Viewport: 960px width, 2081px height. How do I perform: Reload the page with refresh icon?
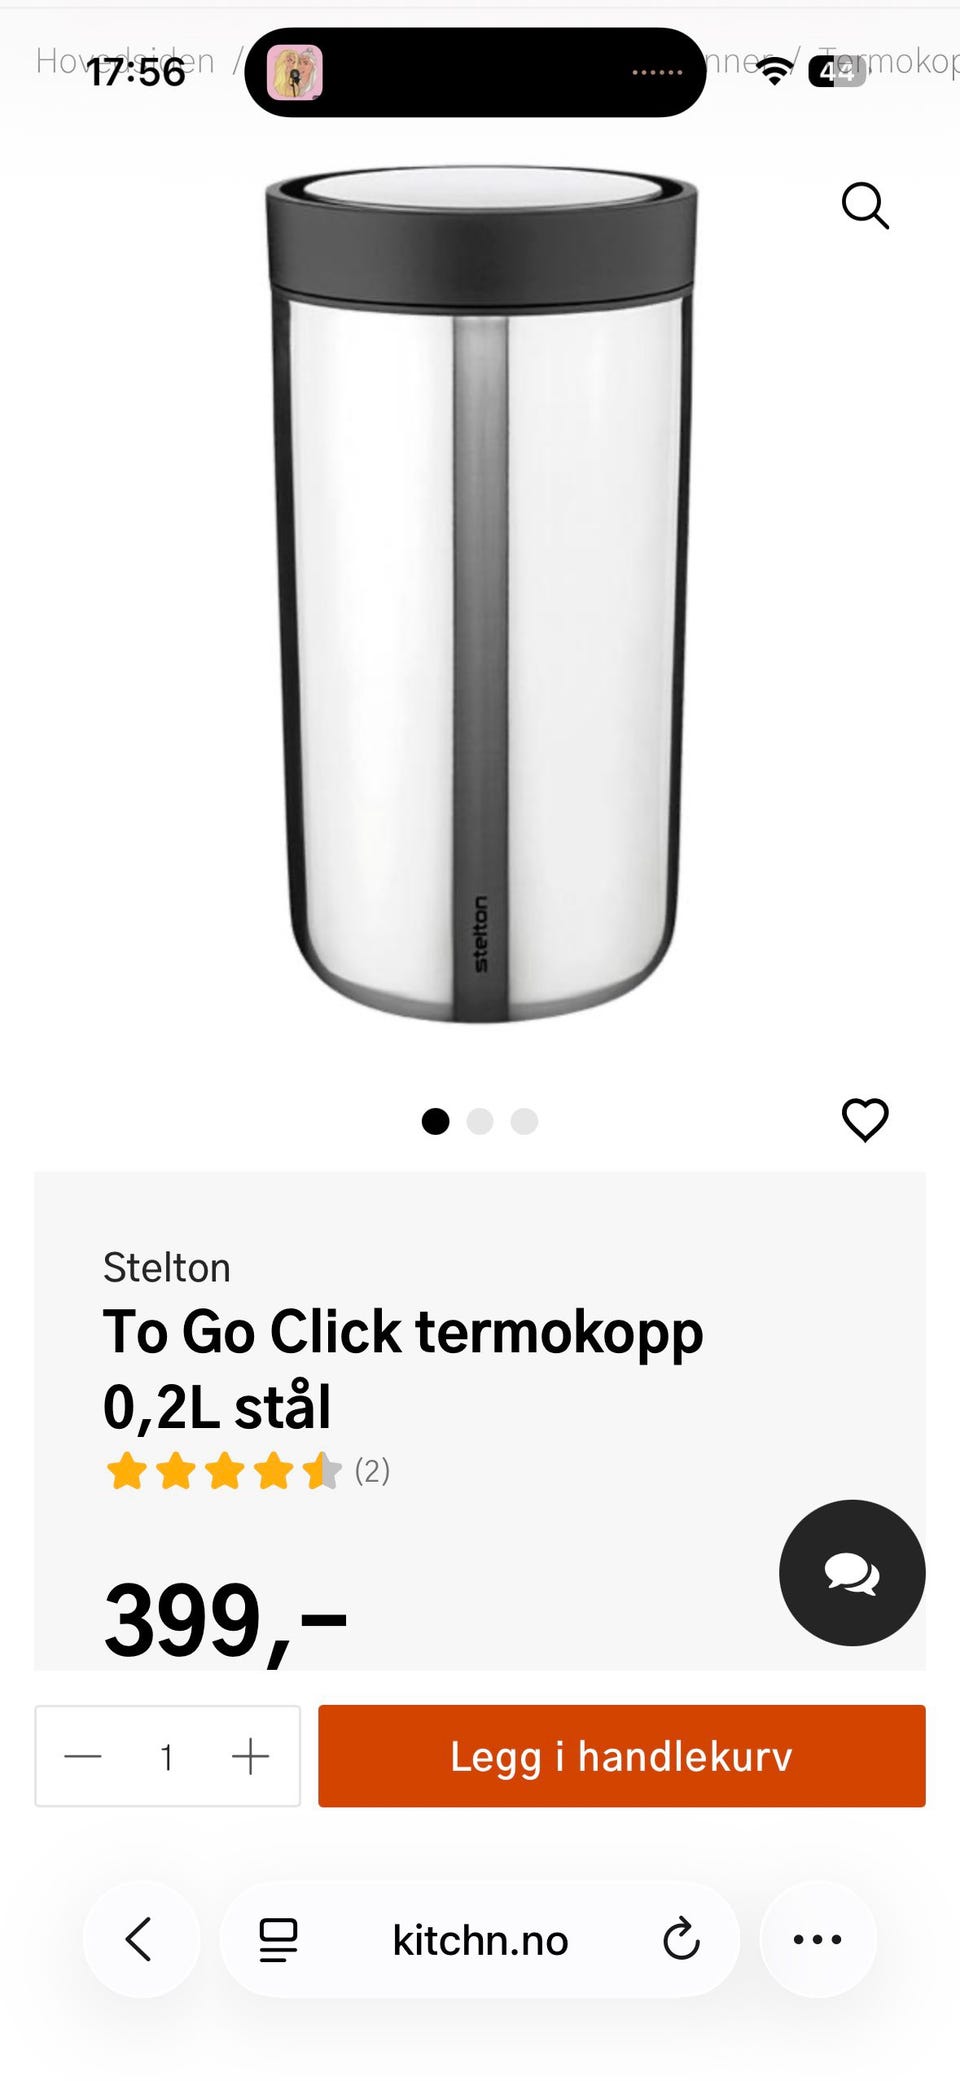click(681, 1940)
